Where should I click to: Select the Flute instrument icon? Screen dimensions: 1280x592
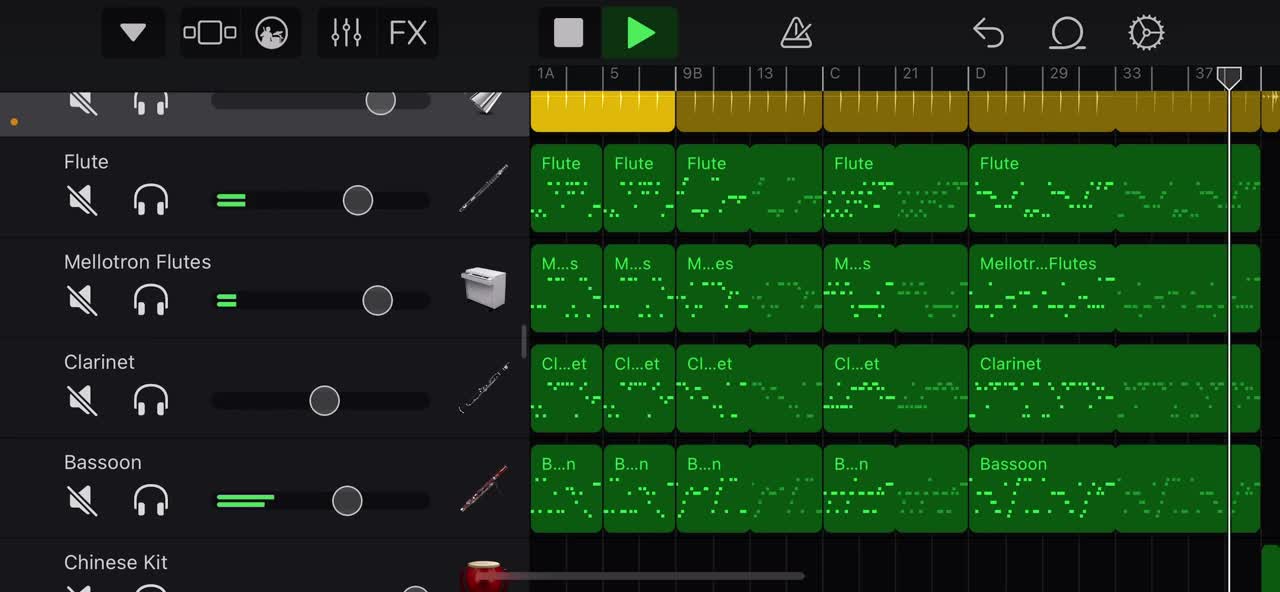[483, 188]
